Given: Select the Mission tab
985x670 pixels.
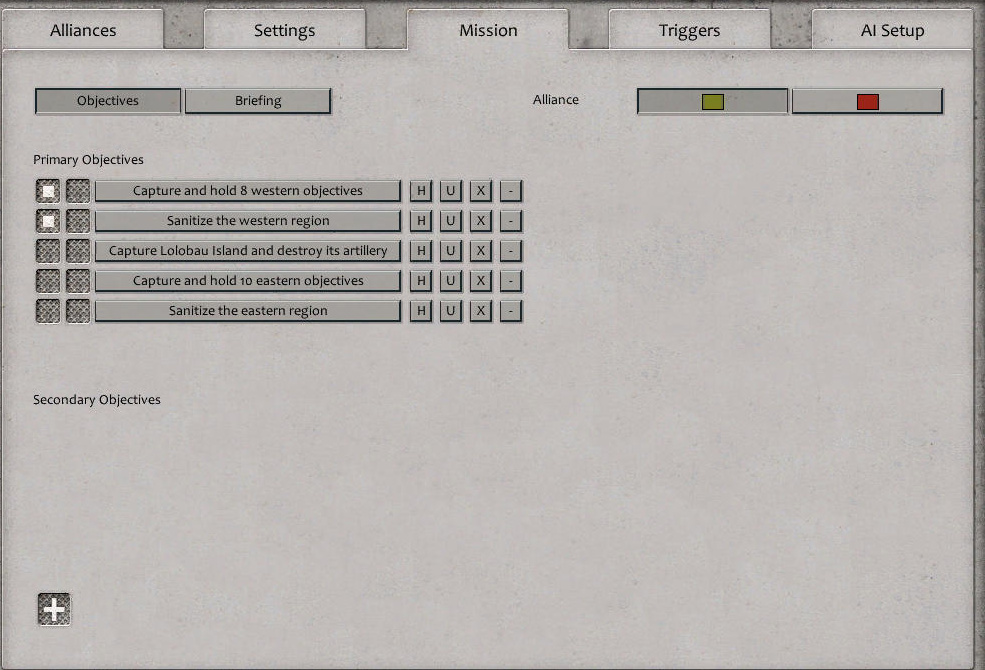Looking at the screenshot, I should click(488, 30).
